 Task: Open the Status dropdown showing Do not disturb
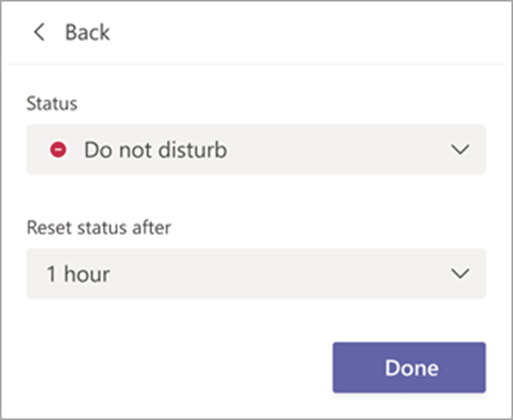pyautogui.click(x=256, y=149)
